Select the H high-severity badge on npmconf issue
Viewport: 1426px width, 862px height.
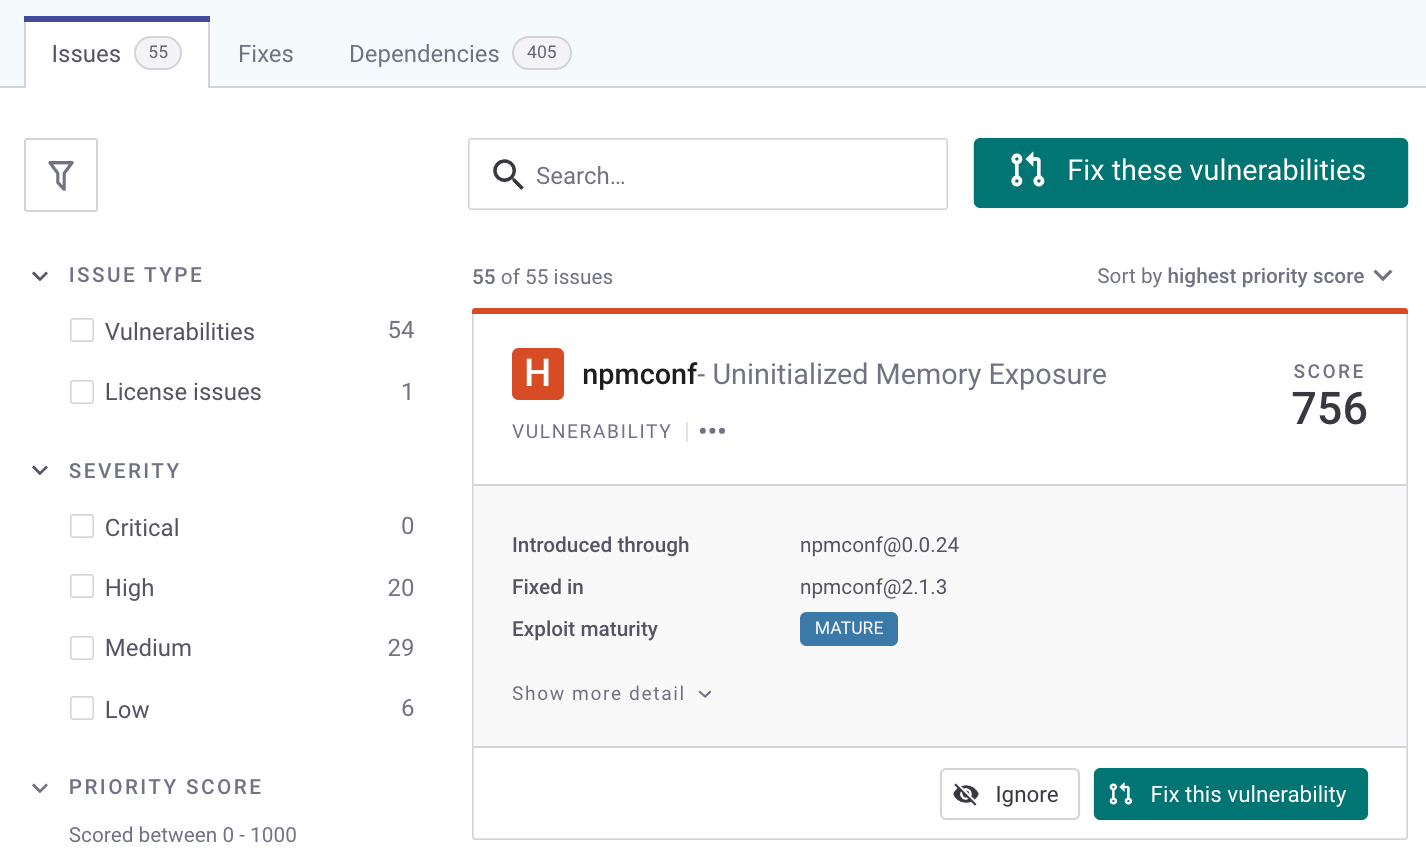537,373
